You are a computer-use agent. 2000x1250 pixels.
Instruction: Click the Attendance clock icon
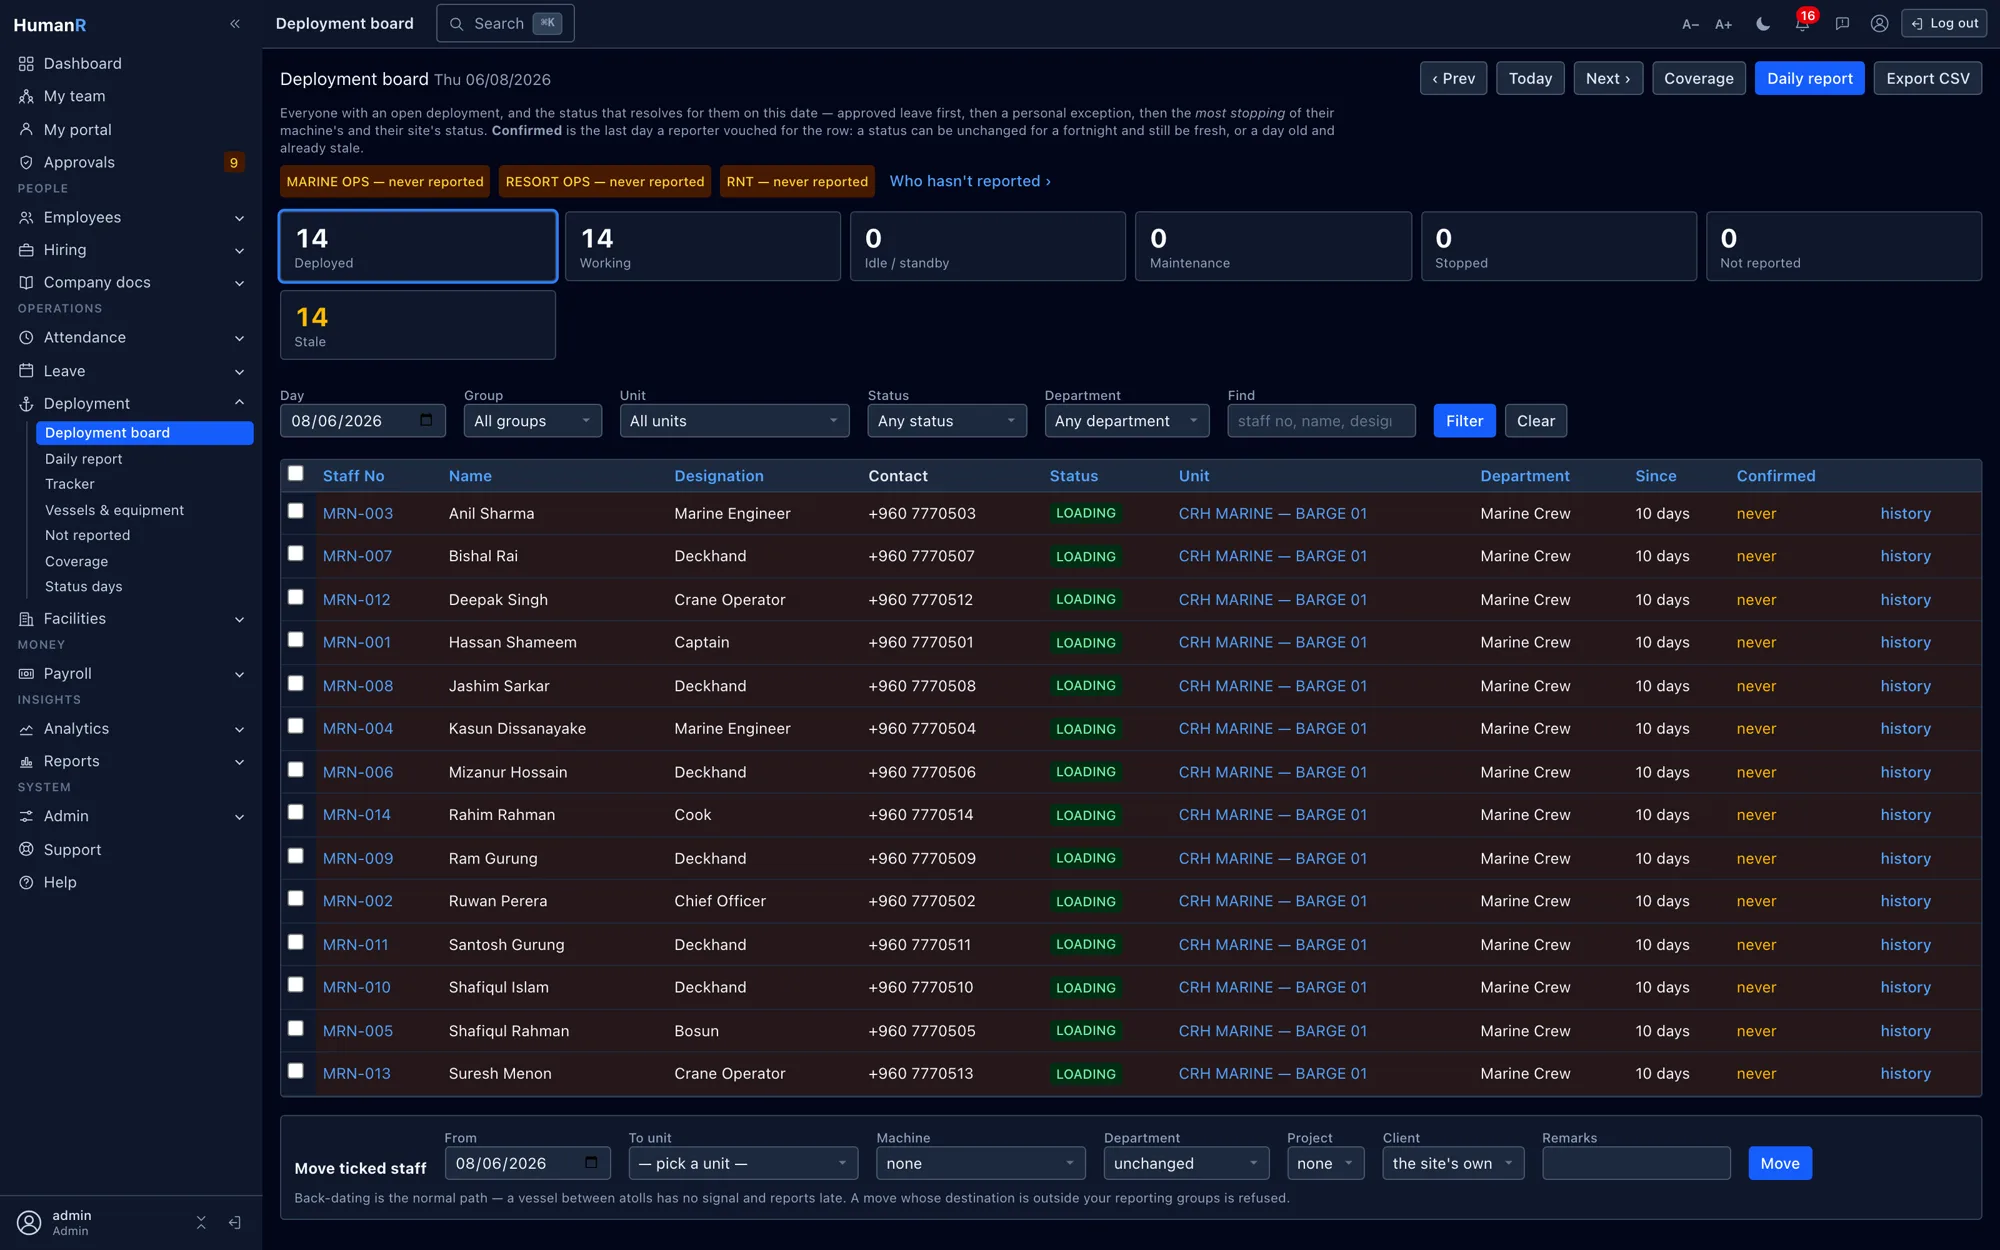[26, 337]
